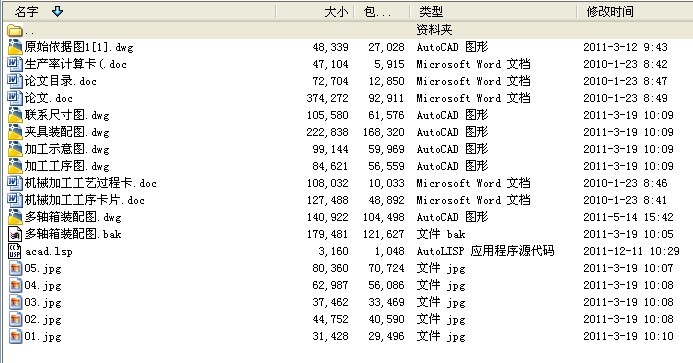Image resolution: width=693 pixels, height=363 pixels.
Task: Select the AutoCAD icon of 夹具装配图.dwg
Action: pos(15,132)
